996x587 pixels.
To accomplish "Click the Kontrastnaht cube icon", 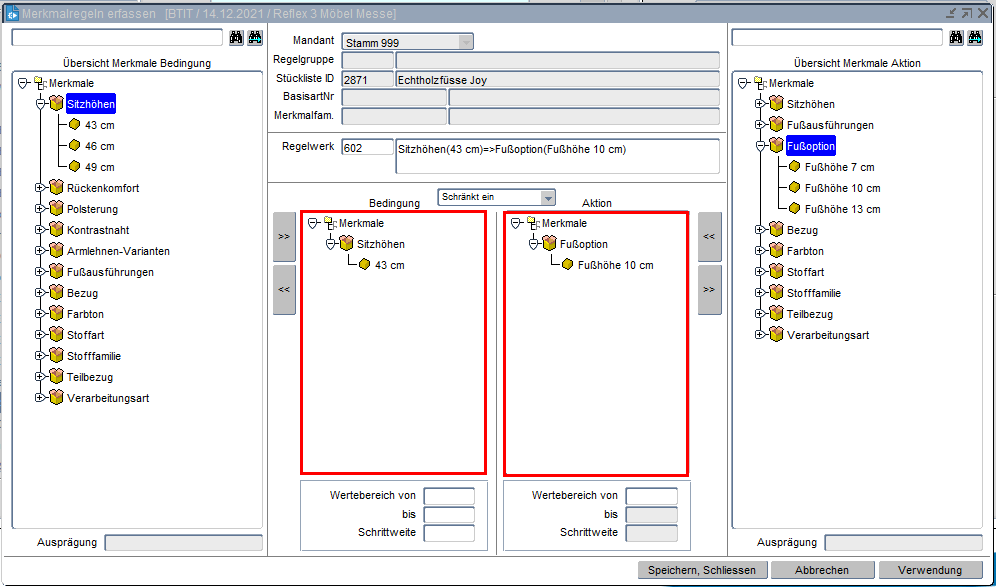I will tap(56, 230).
